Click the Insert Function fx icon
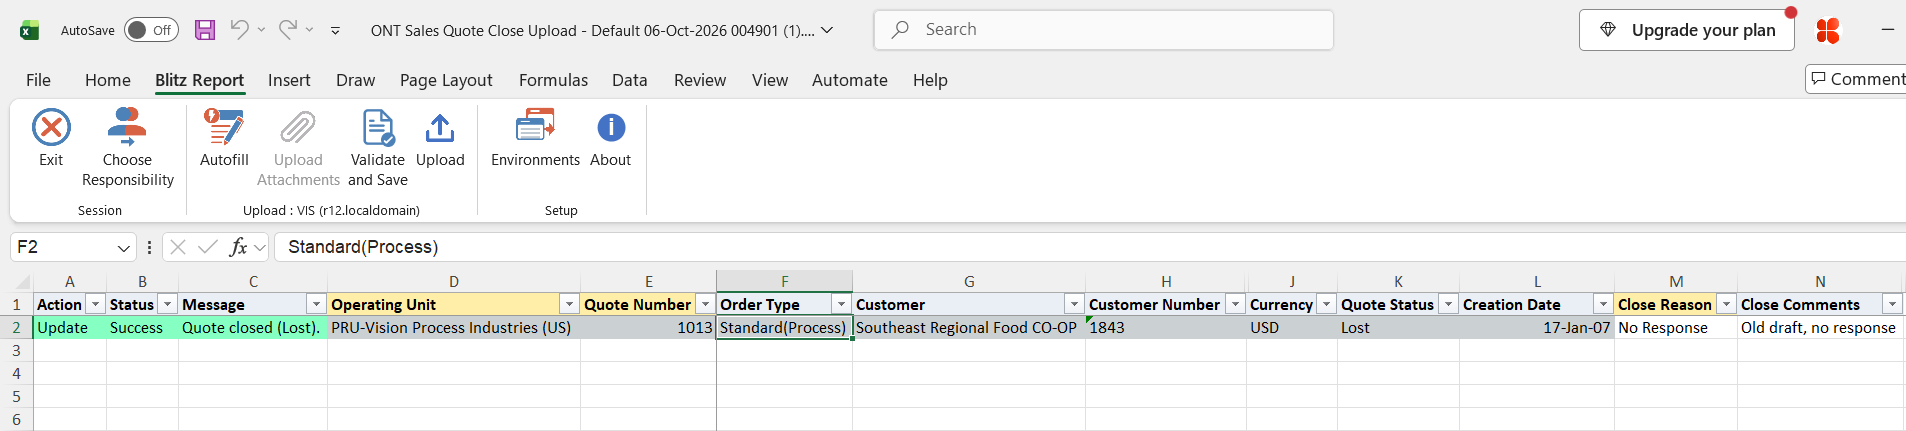 [238, 247]
